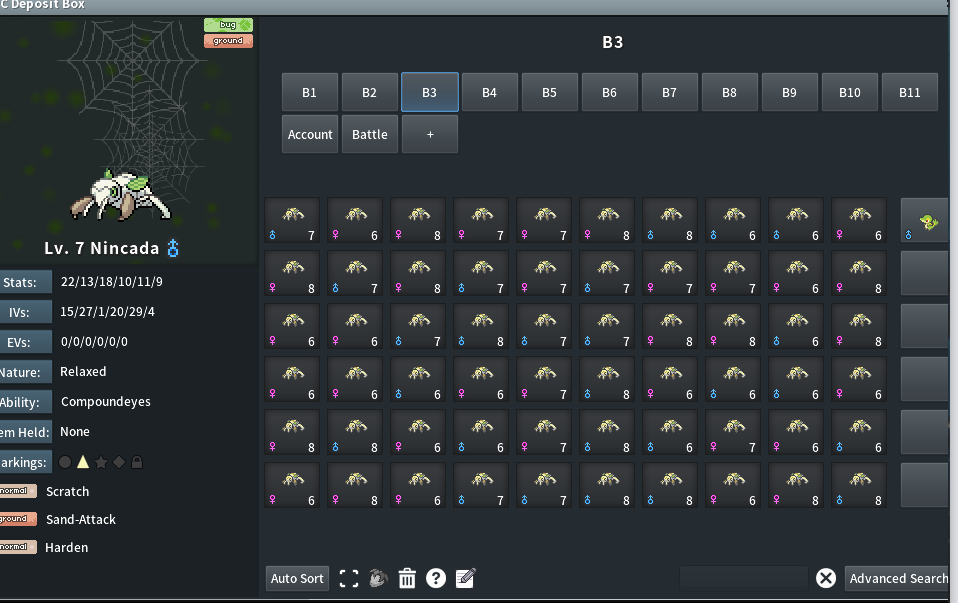The width and height of the screenshot is (958, 603).
Task: Click the IVs value 15/27/1/20/29/4
Action: pyautogui.click(x=108, y=312)
